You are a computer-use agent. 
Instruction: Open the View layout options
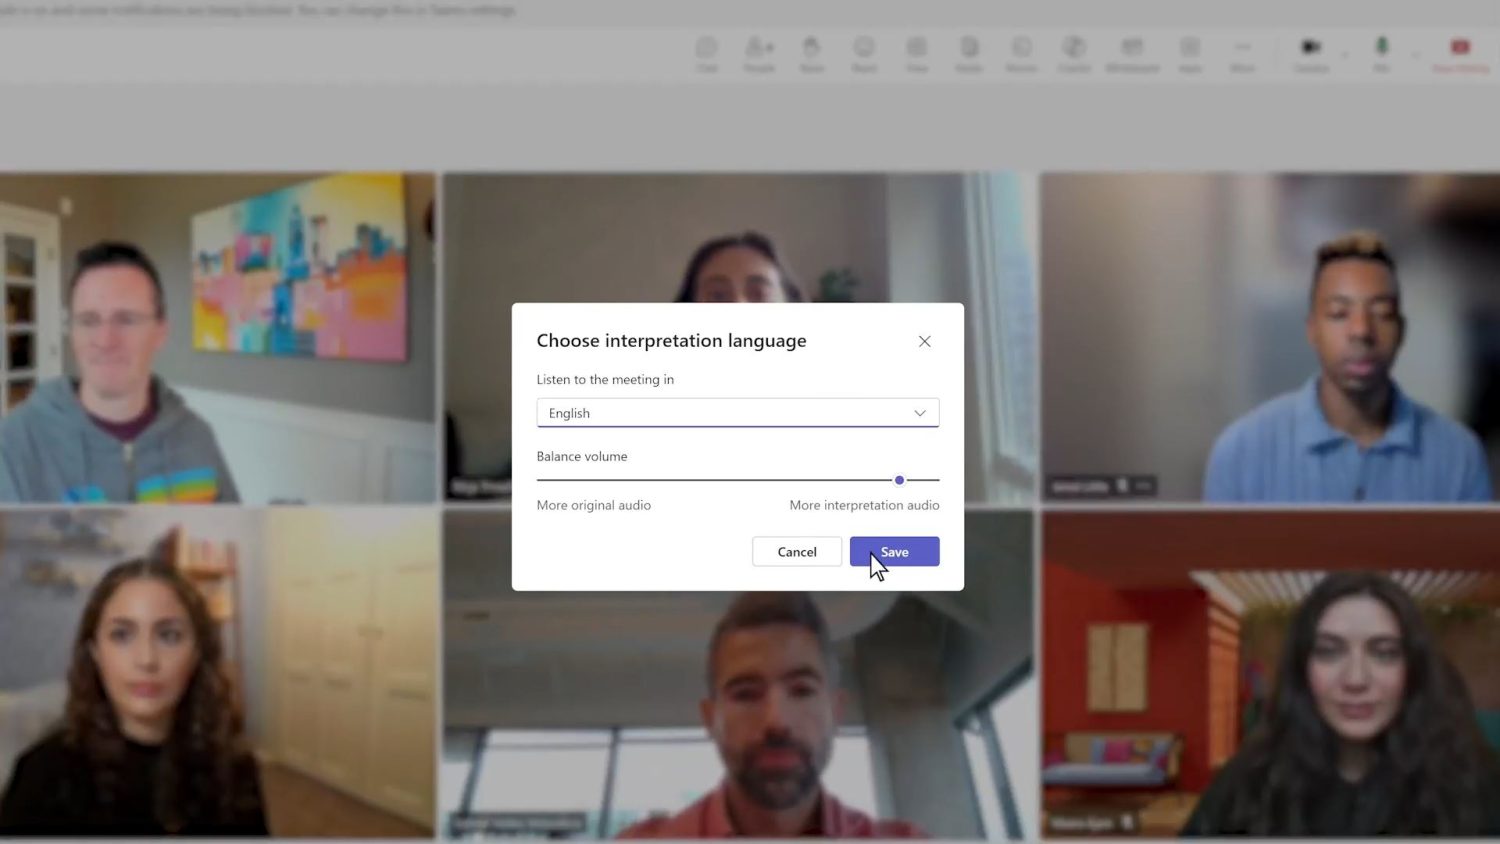coord(916,52)
